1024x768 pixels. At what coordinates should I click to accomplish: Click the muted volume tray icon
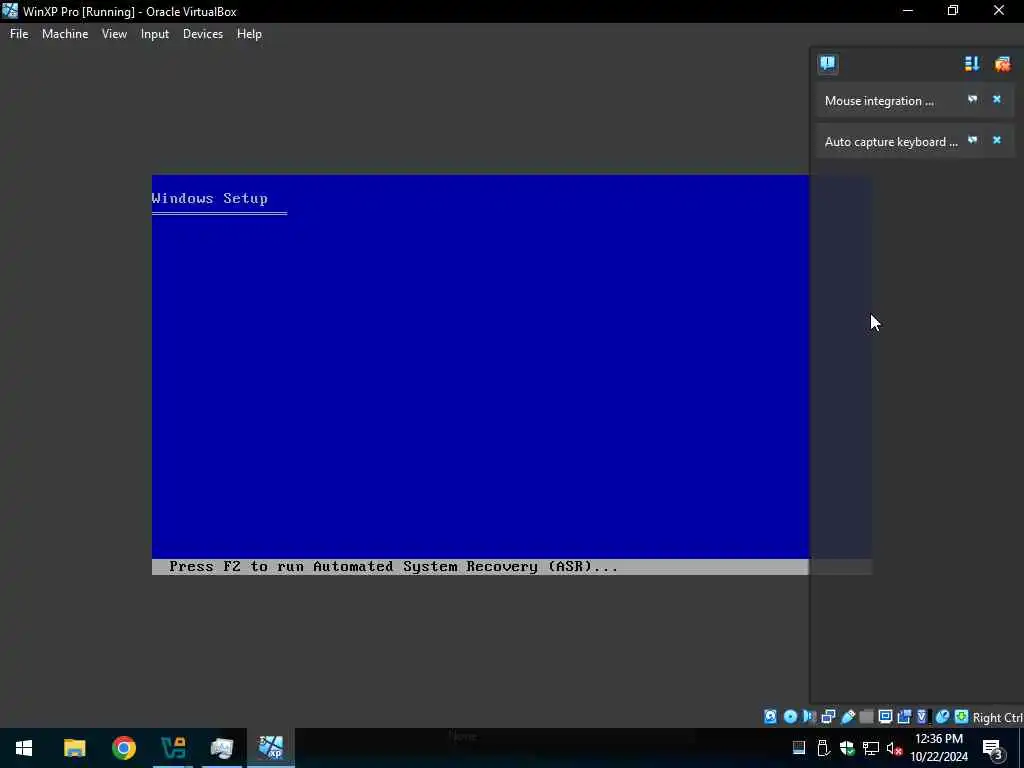click(x=894, y=748)
